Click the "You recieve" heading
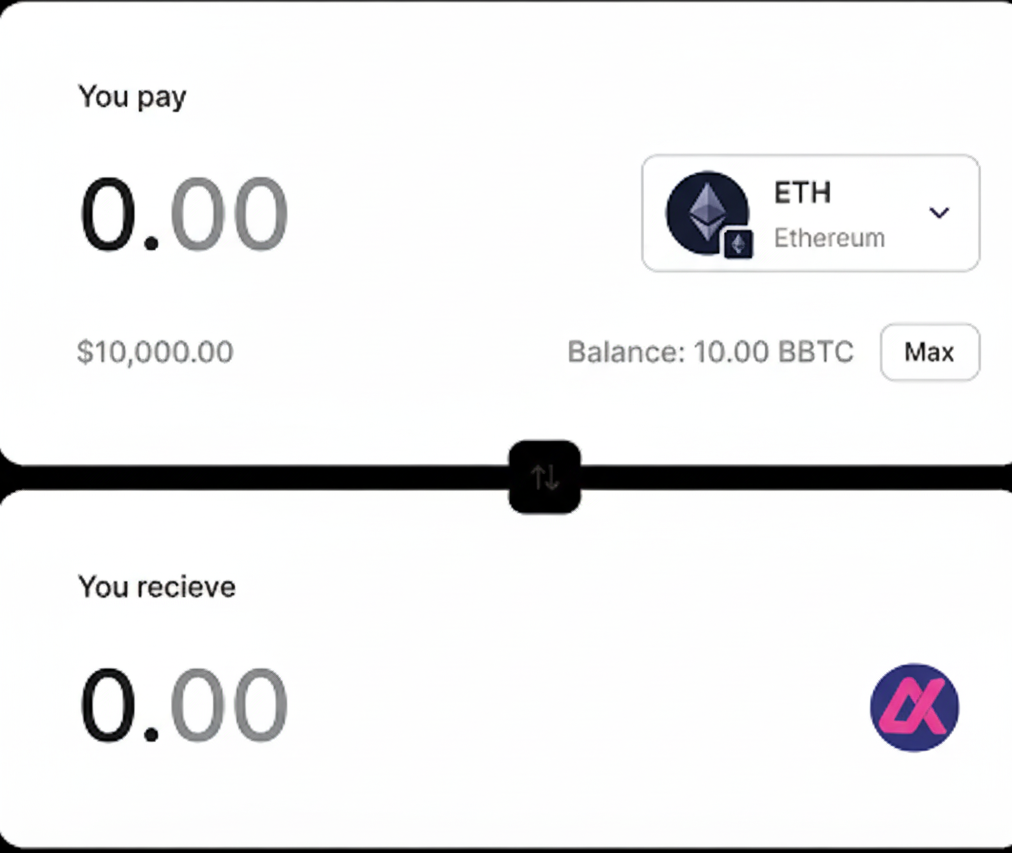Image resolution: width=1012 pixels, height=853 pixels. tap(157, 586)
